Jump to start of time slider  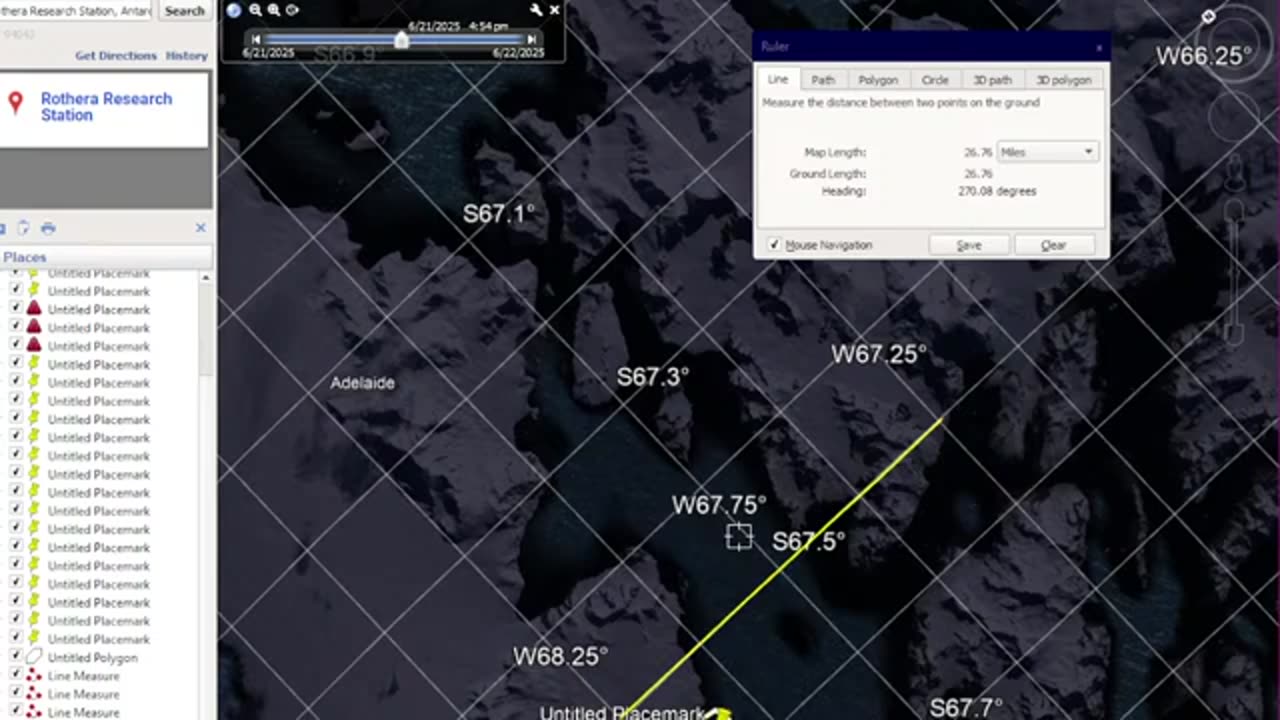click(256, 39)
